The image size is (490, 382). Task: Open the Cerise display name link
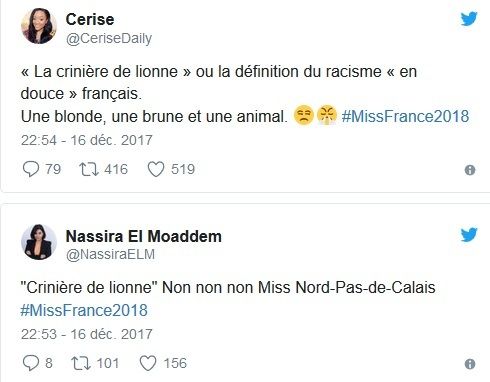point(90,19)
